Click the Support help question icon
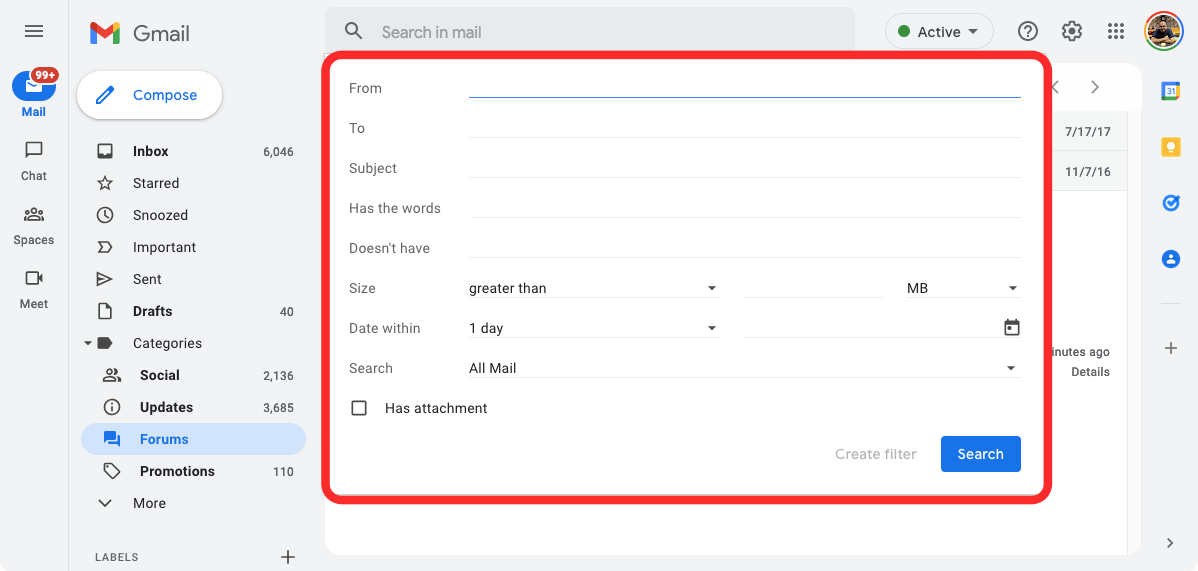 (1028, 31)
